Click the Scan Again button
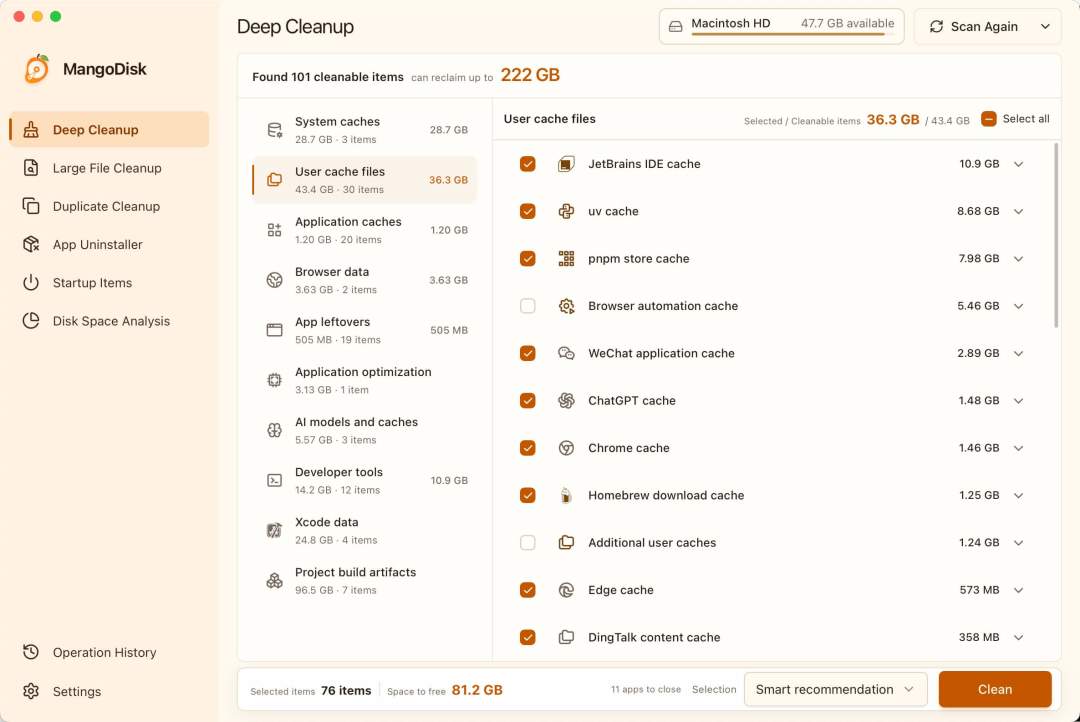 tap(973, 26)
